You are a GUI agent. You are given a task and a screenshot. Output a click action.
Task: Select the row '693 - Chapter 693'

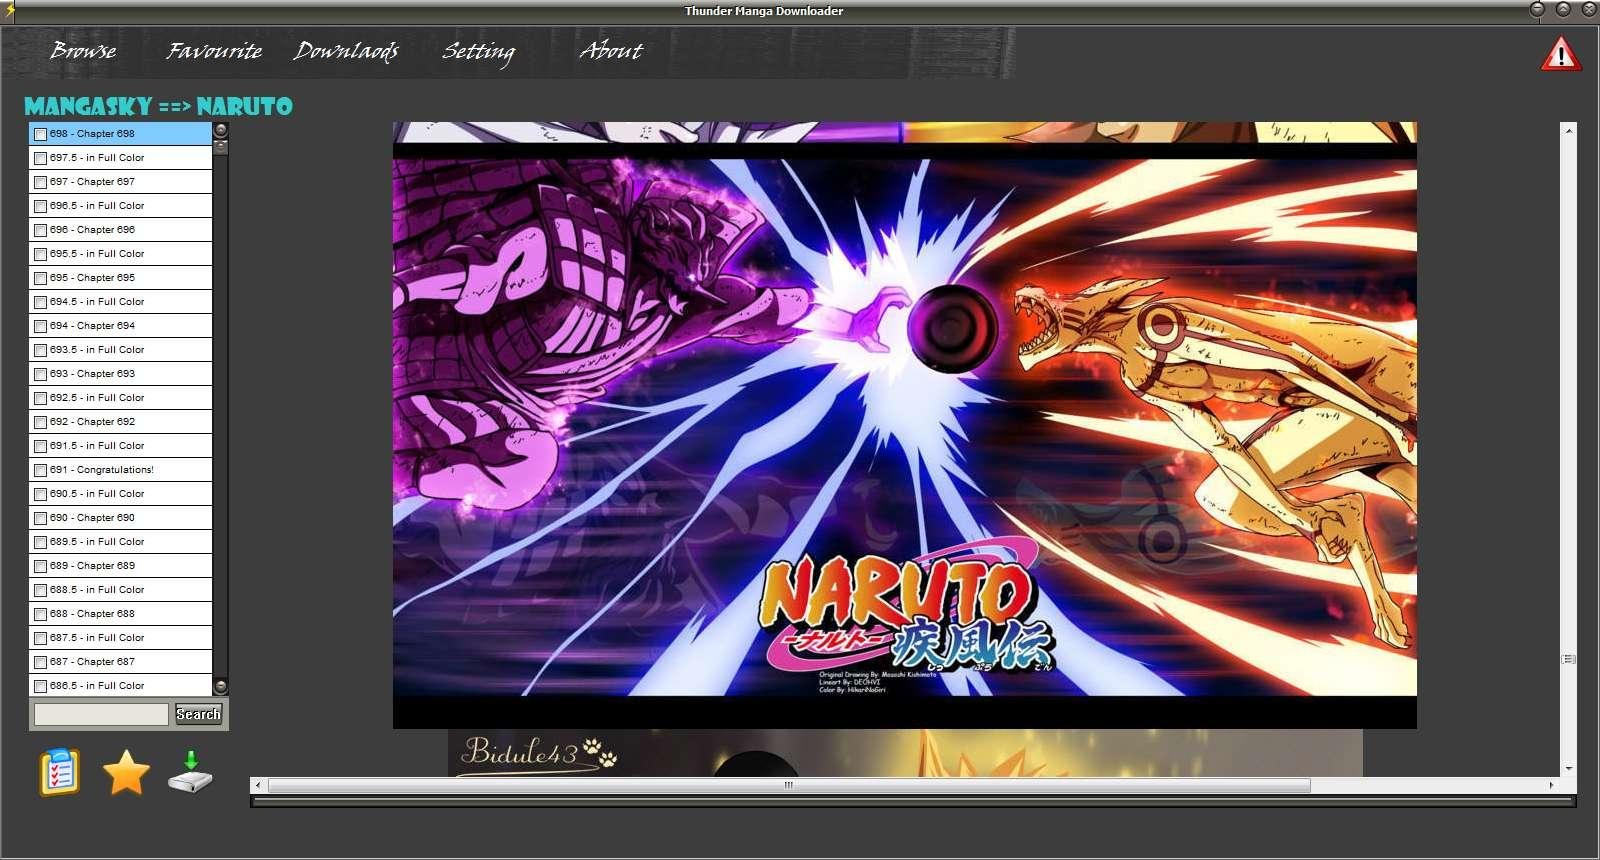point(121,374)
